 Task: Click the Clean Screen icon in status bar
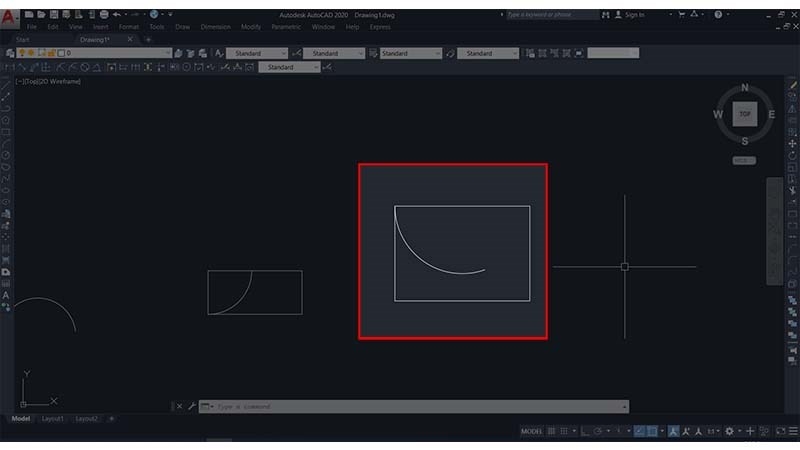pyautogui.click(x=781, y=432)
